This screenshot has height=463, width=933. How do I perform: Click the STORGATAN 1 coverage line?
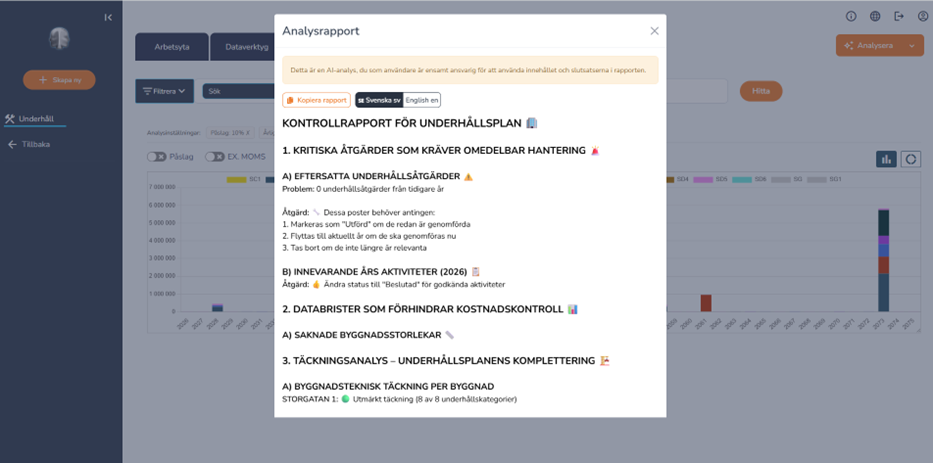[x=399, y=399]
